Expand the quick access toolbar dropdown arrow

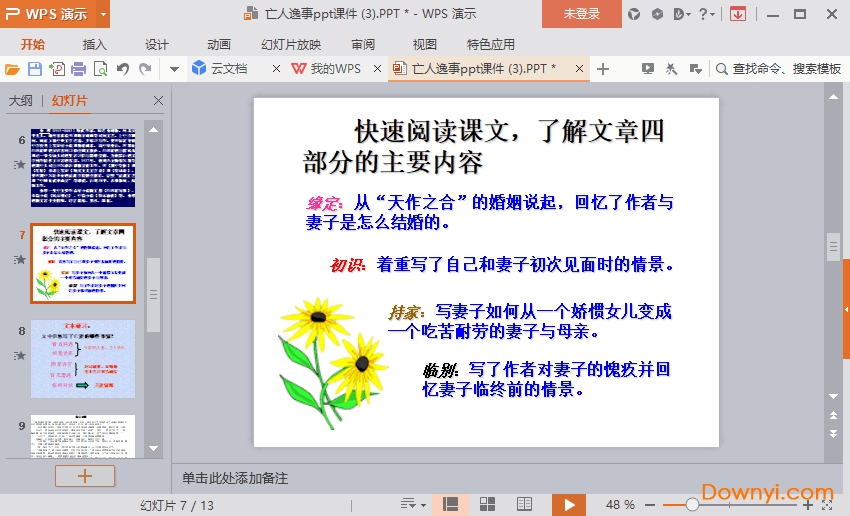click(174, 69)
